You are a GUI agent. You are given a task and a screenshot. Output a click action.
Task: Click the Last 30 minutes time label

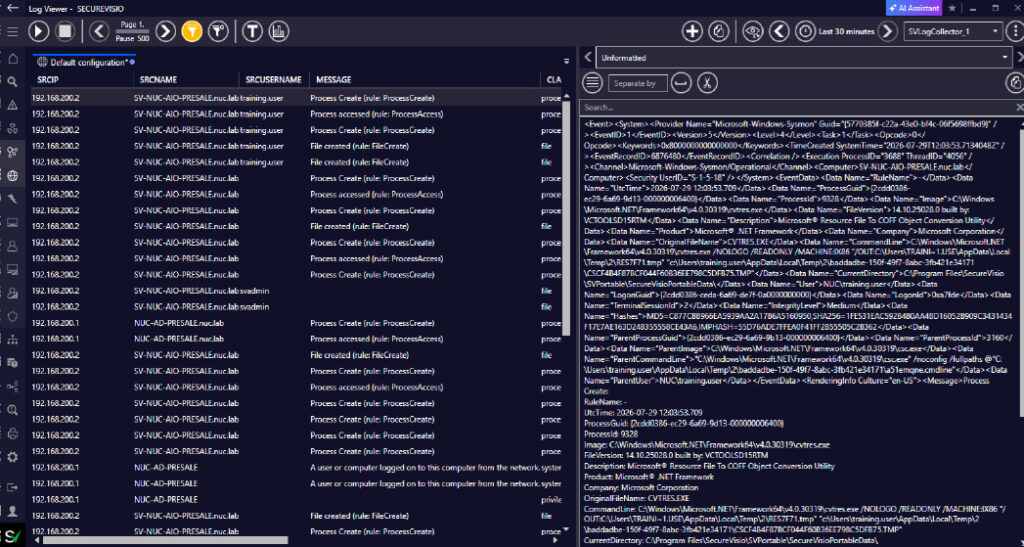[x=846, y=31]
